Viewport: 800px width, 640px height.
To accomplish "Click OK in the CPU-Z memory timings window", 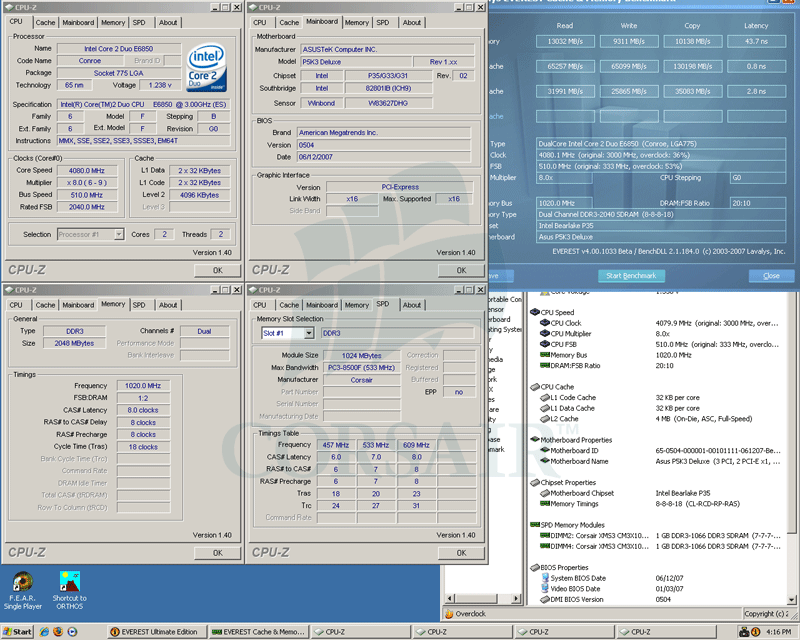I will pyautogui.click(x=217, y=553).
